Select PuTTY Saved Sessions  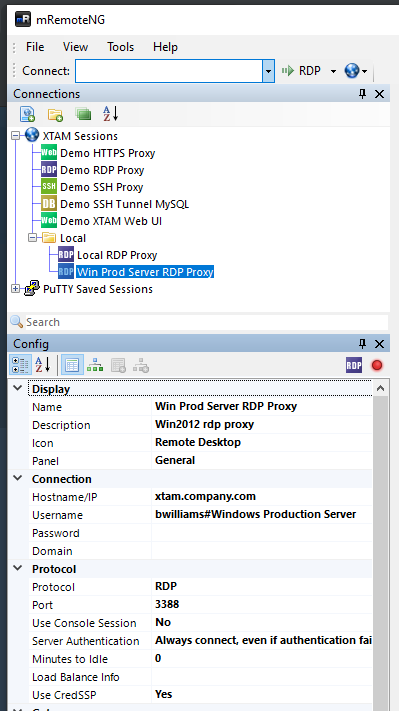pos(98,289)
